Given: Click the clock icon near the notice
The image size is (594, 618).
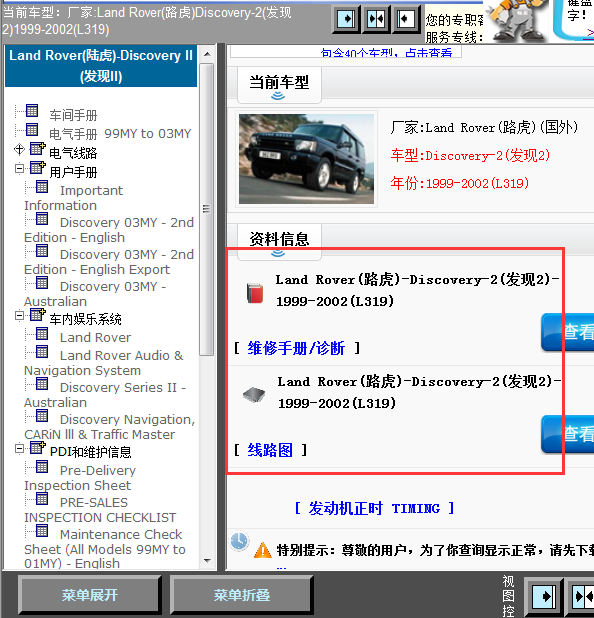Looking at the screenshot, I should [x=239, y=541].
